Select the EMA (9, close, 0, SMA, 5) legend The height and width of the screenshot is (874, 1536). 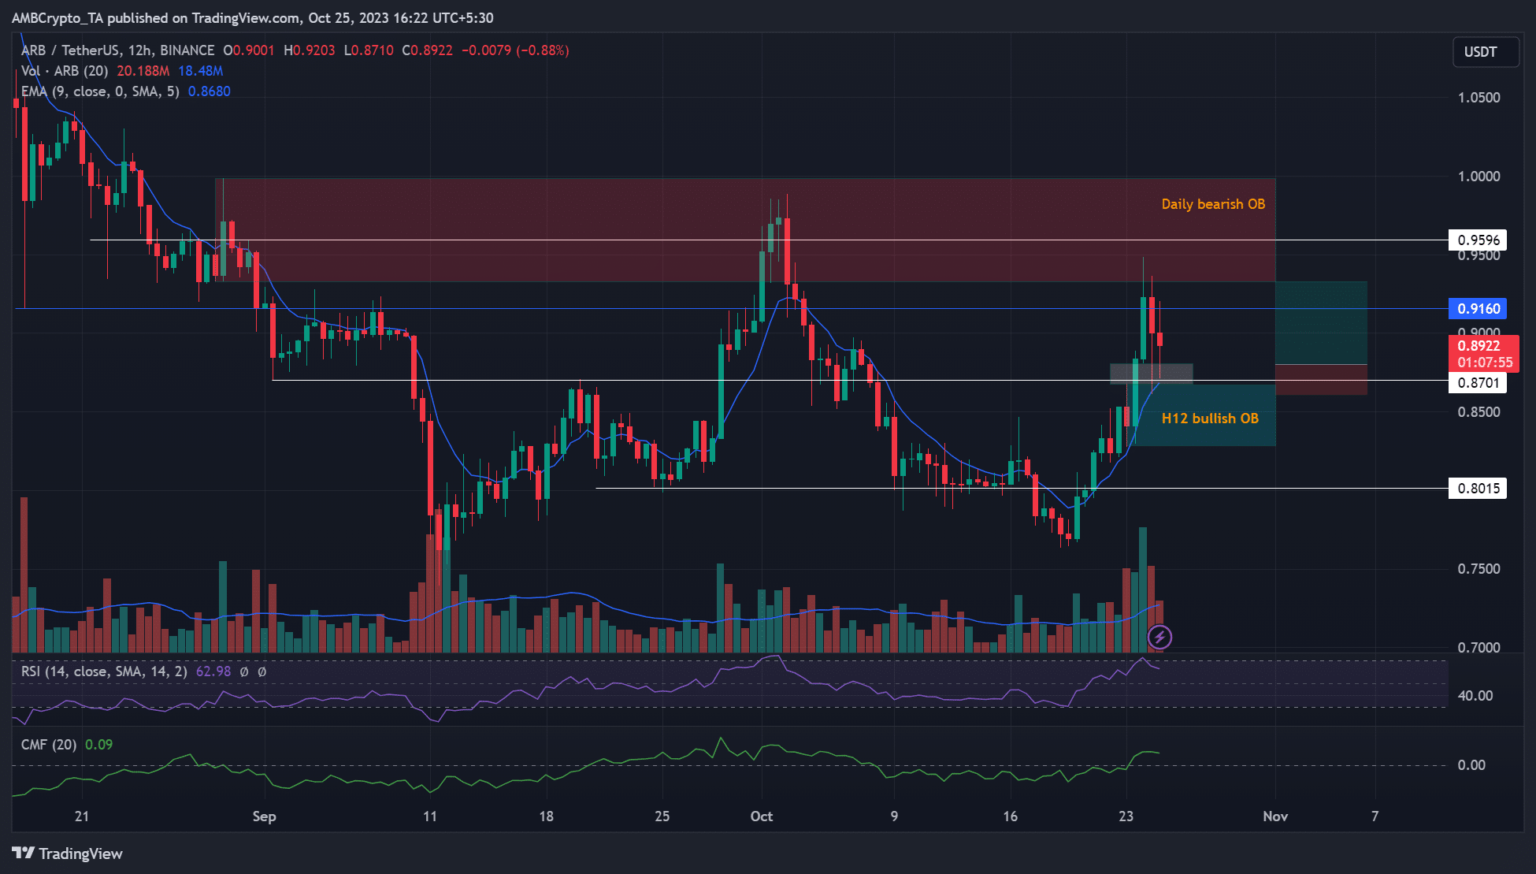[100, 91]
